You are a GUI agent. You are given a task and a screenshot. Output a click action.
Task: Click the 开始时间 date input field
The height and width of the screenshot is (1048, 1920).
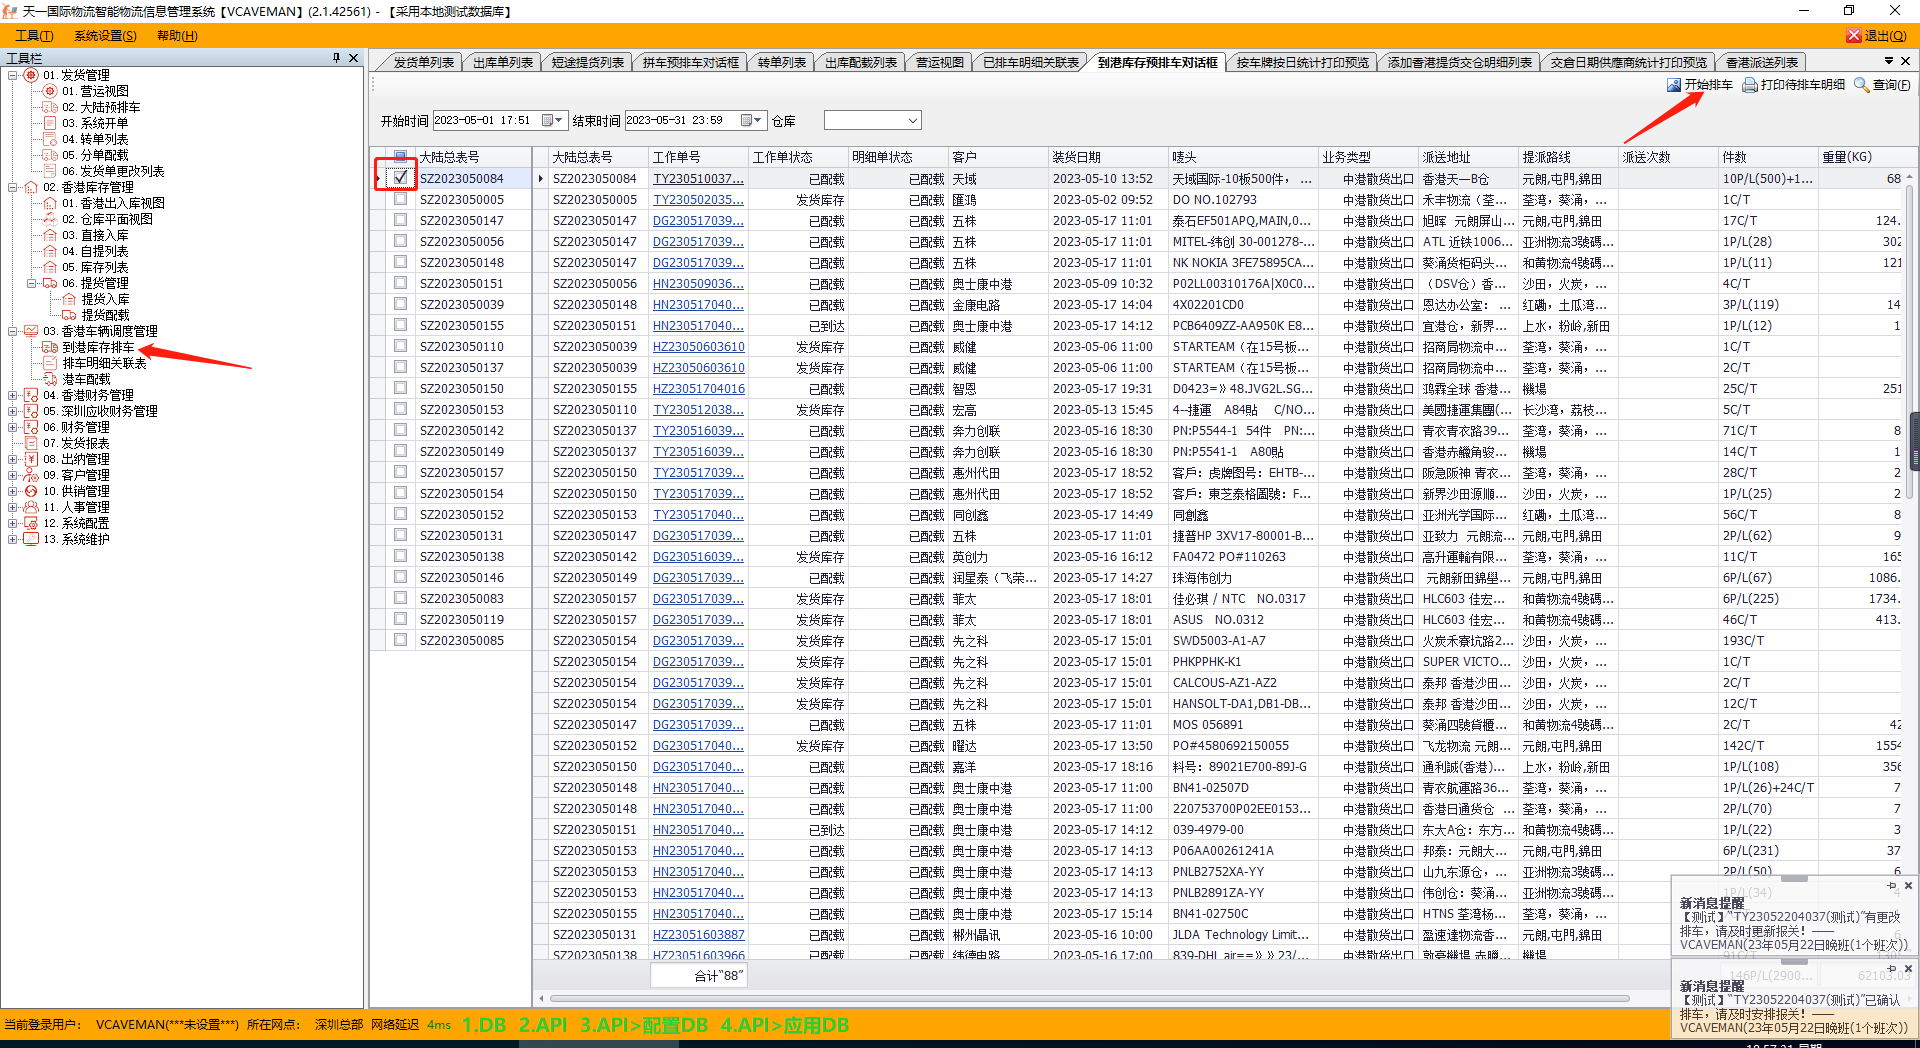click(x=484, y=121)
